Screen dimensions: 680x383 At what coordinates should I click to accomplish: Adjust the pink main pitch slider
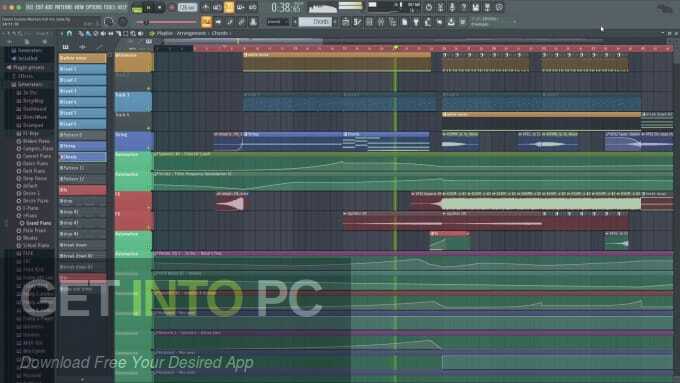coord(167,22)
